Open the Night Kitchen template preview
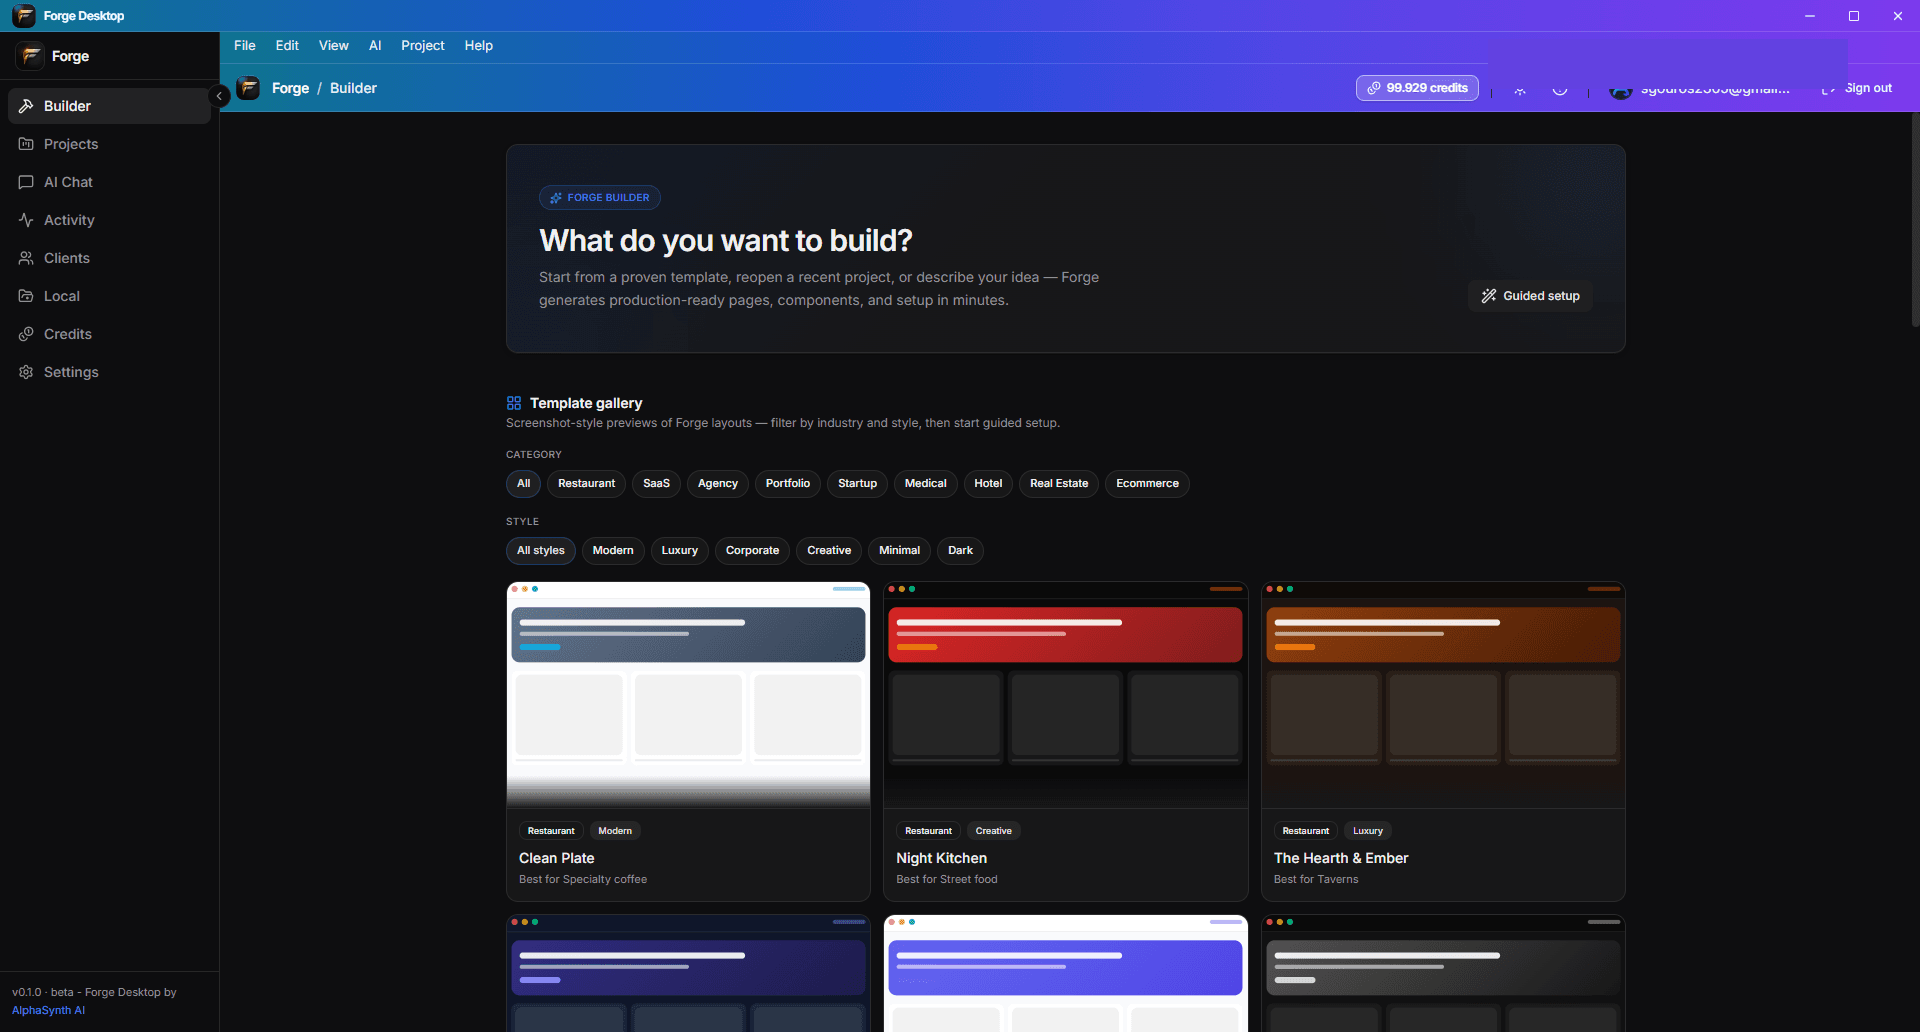This screenshot has height=1032, width=1920. click(x=1066, y=695)
